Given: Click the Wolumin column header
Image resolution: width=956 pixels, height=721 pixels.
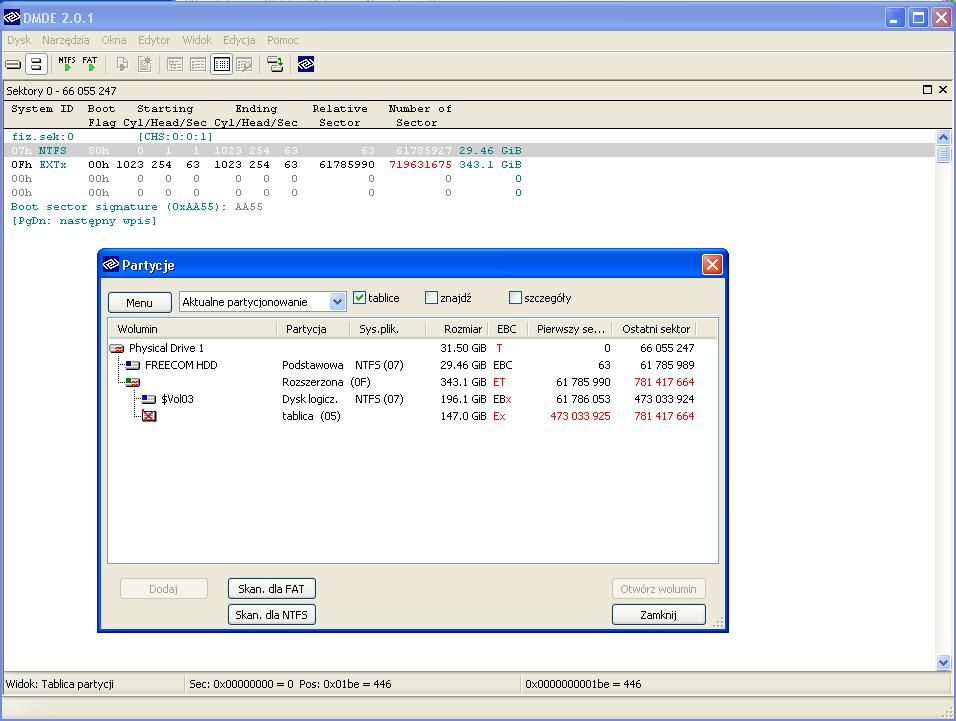Looking at the screenshot, I should tap(193, 329).
